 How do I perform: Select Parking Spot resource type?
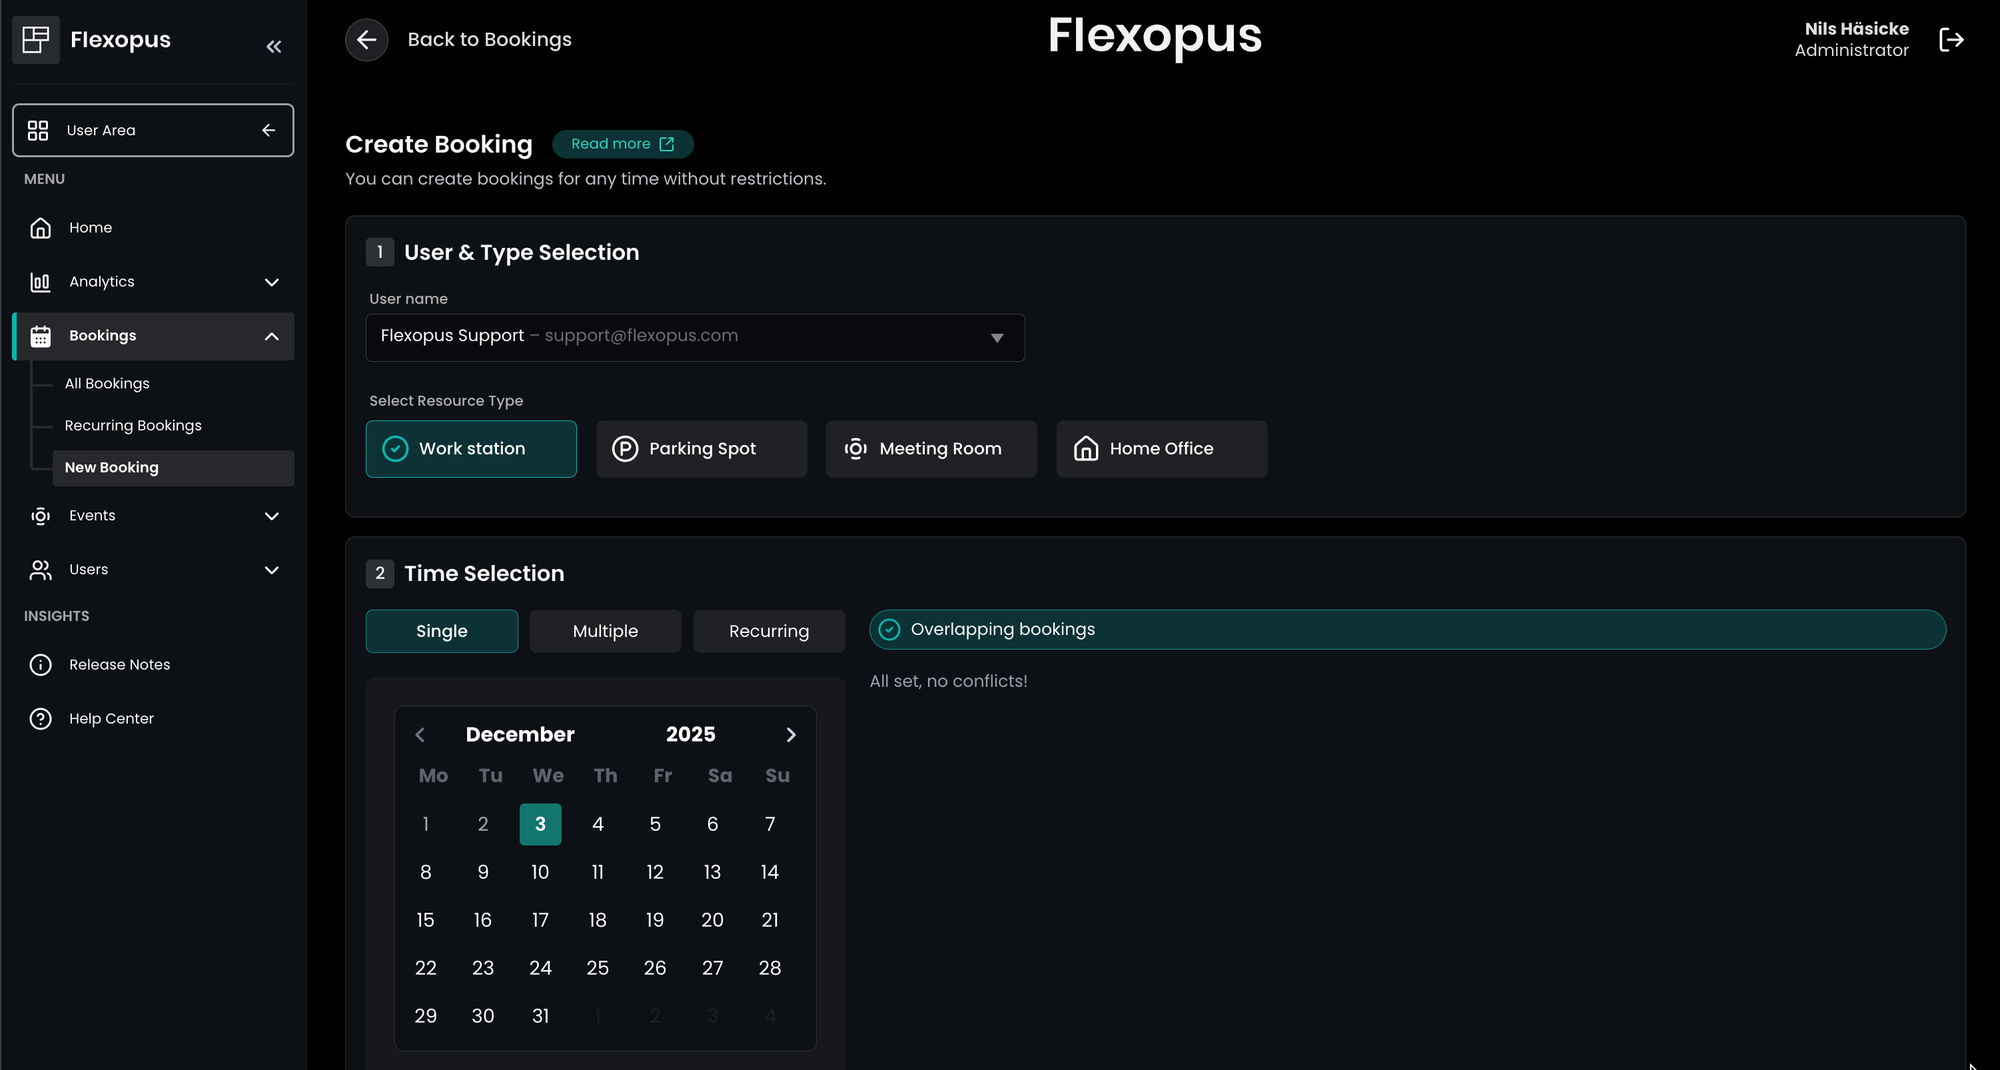click(701, 449)
